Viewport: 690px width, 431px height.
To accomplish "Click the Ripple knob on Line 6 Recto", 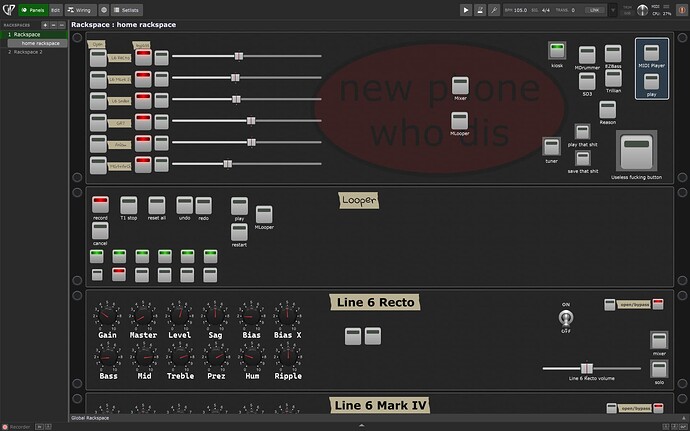I will (288, 356).
